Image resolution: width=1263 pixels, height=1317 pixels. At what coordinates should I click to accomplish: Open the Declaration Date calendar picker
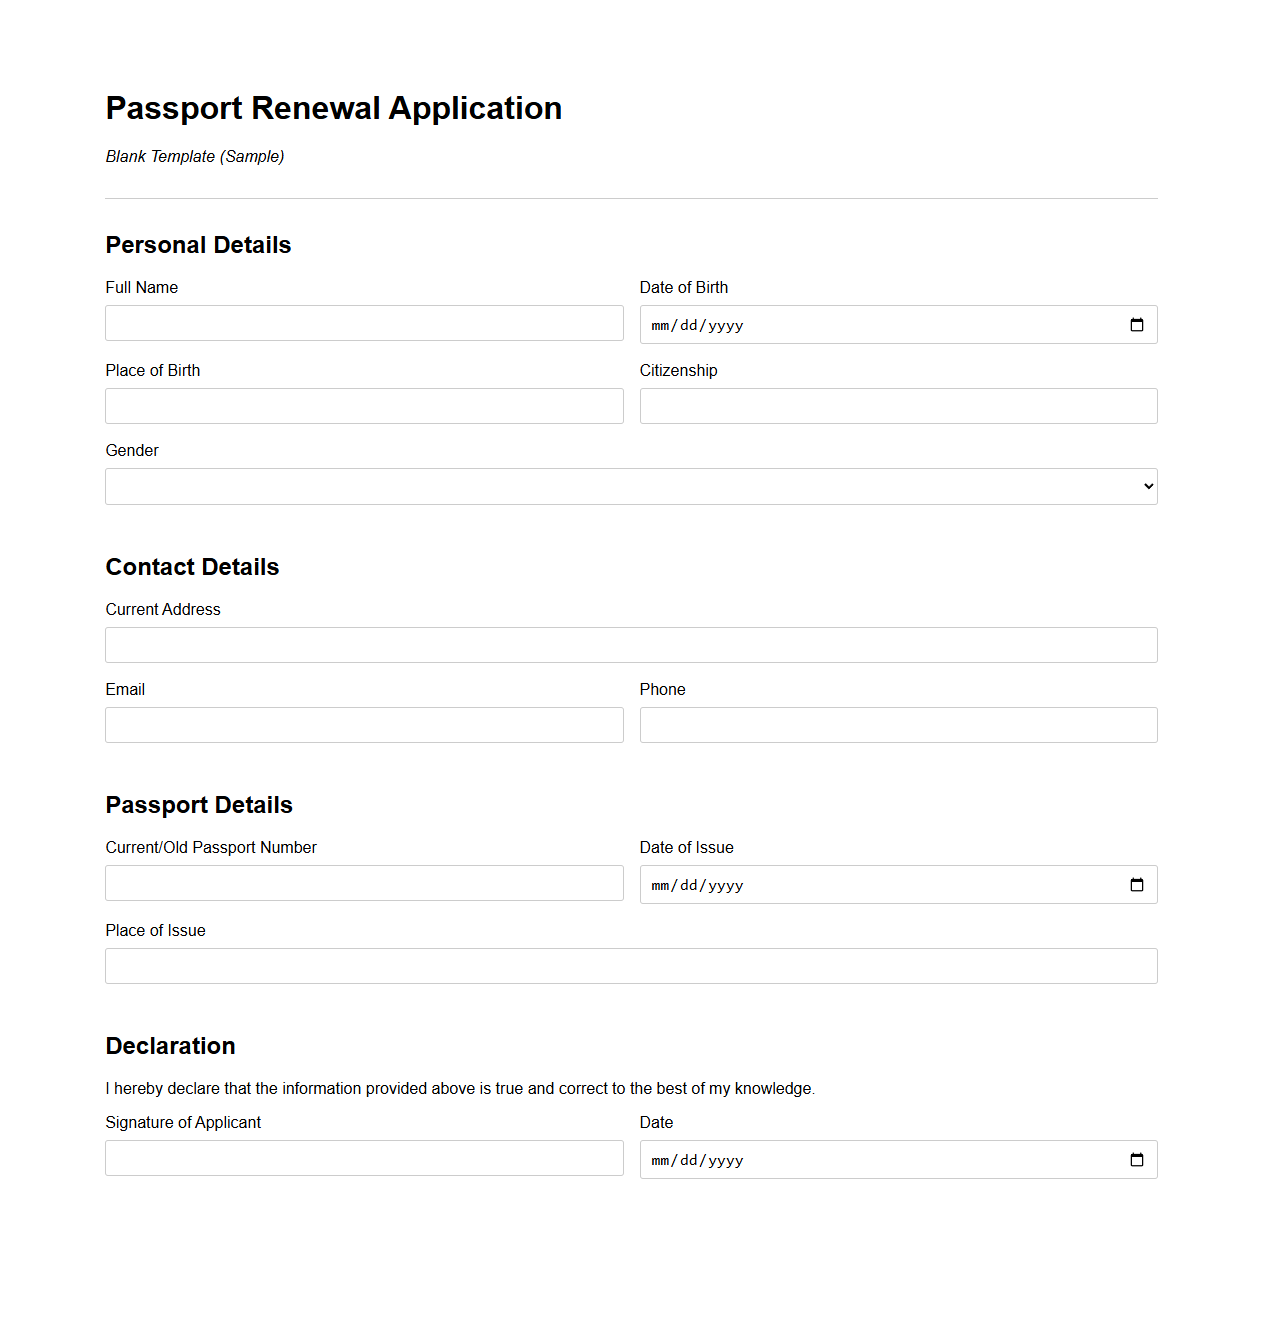point(1136,1159)
